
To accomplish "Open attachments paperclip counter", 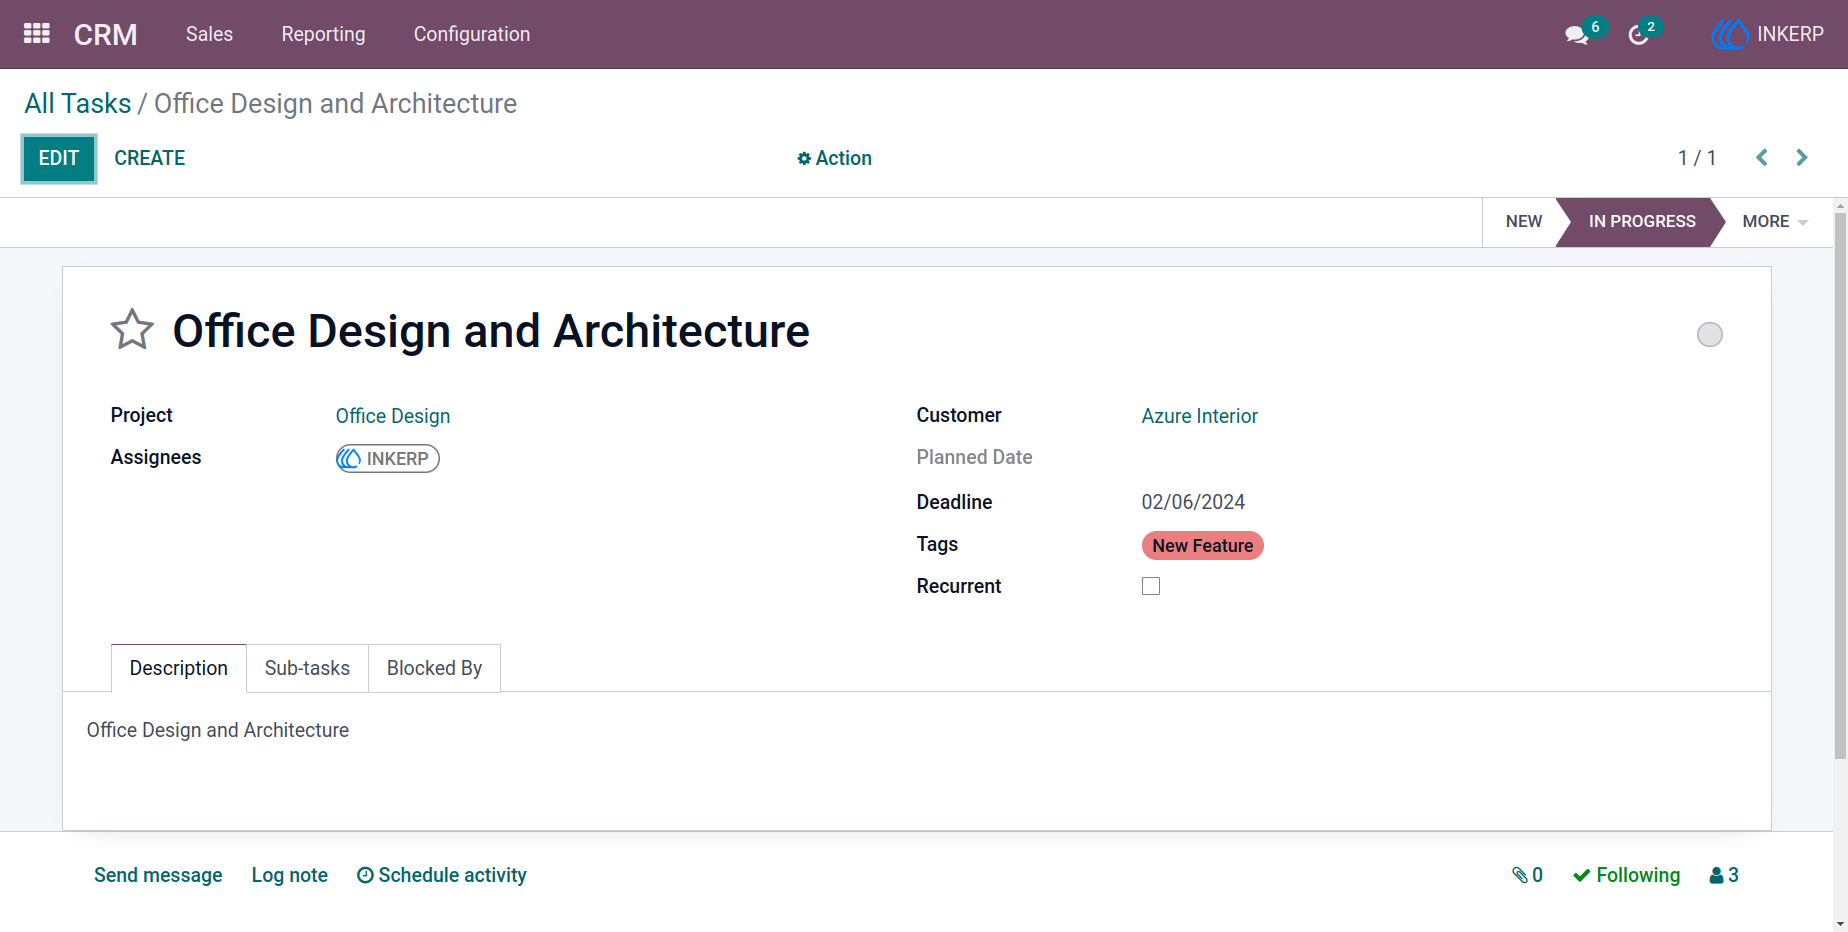I will (x=1527, y=875).
